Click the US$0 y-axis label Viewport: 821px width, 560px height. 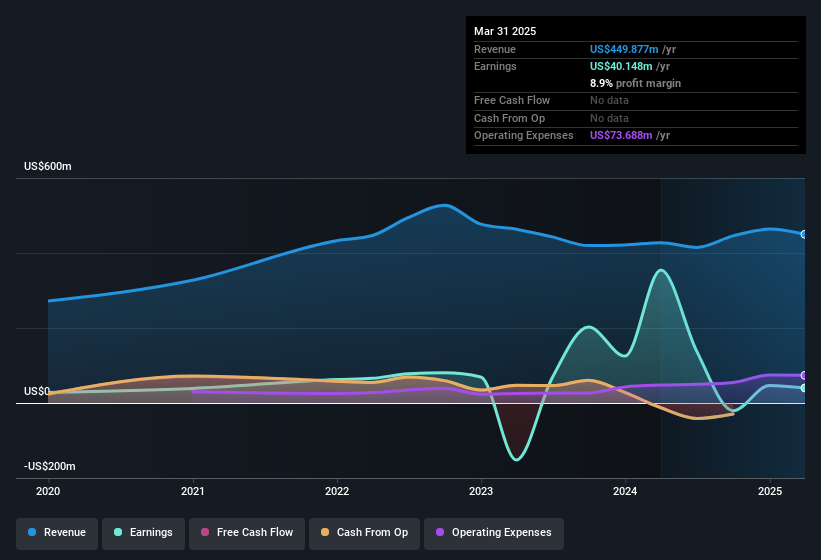37,391
